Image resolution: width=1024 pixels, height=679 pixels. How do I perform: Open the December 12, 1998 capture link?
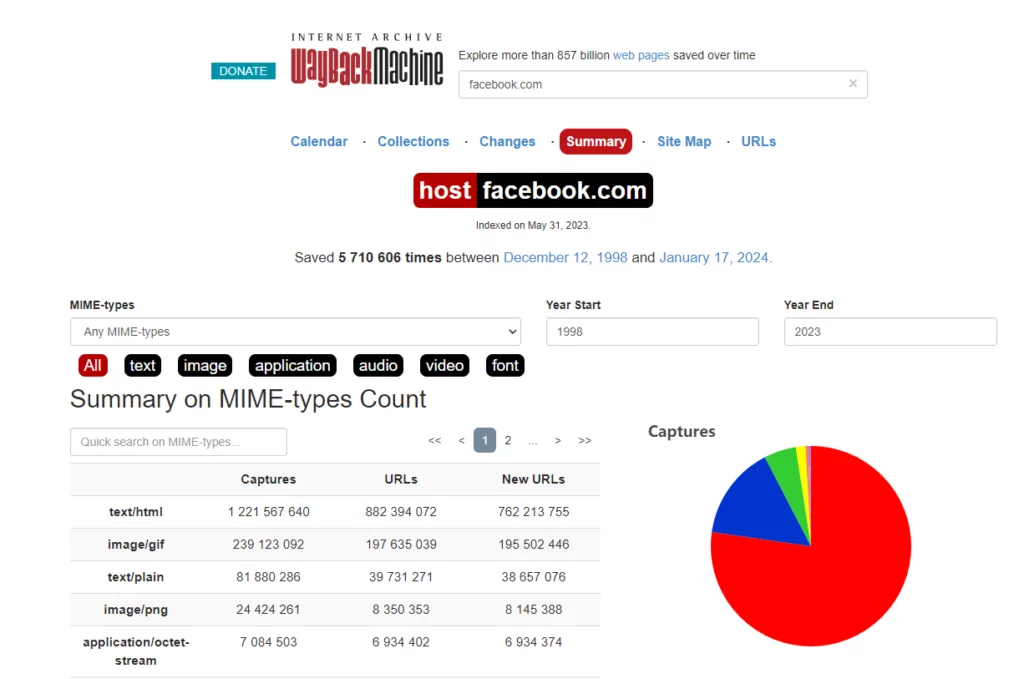click(x=565, y=258)
